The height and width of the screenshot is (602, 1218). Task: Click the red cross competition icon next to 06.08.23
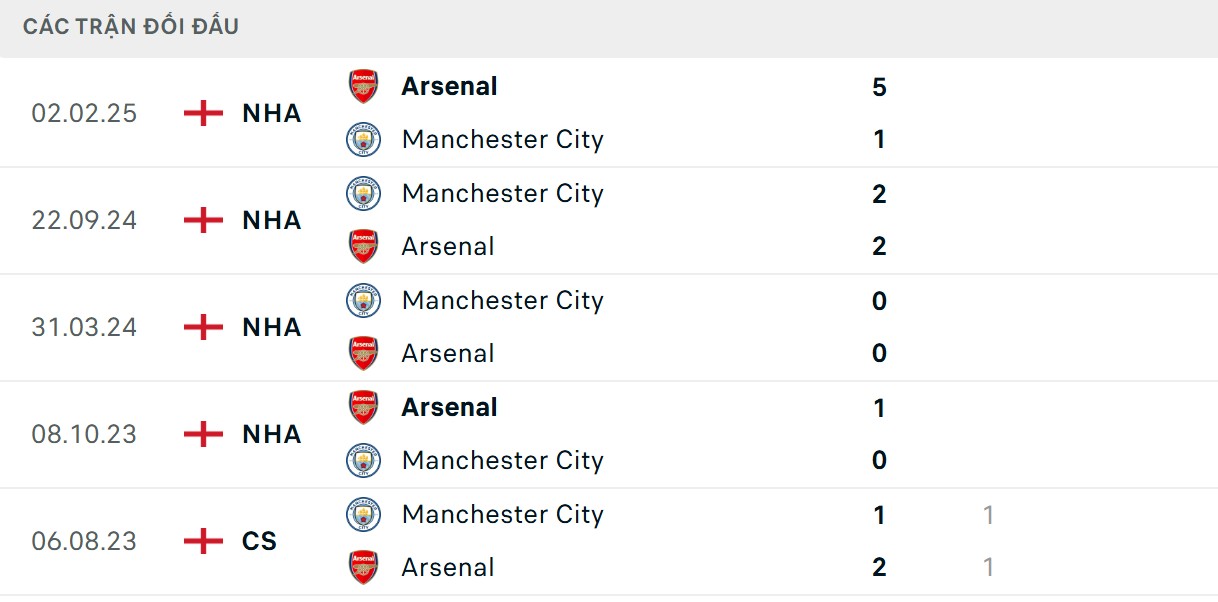tap(203, 541)
